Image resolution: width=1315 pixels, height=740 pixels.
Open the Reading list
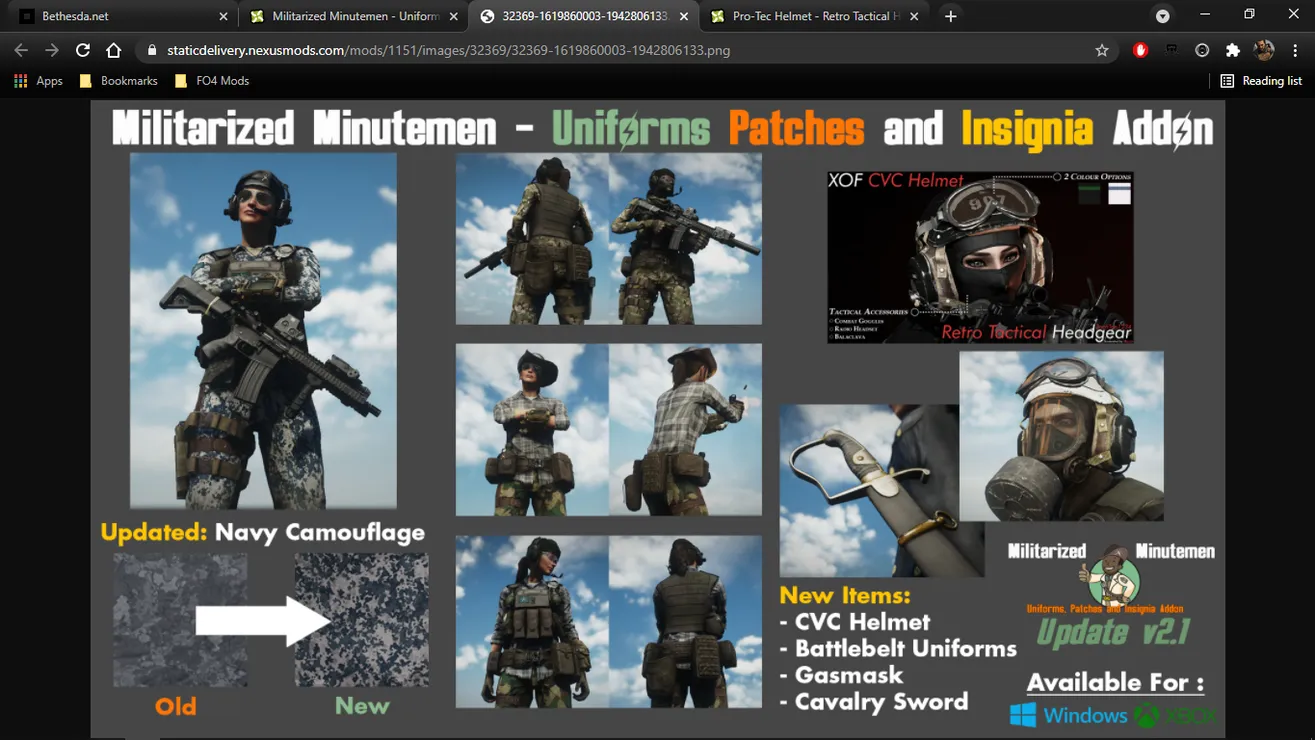click(1261, 81)
